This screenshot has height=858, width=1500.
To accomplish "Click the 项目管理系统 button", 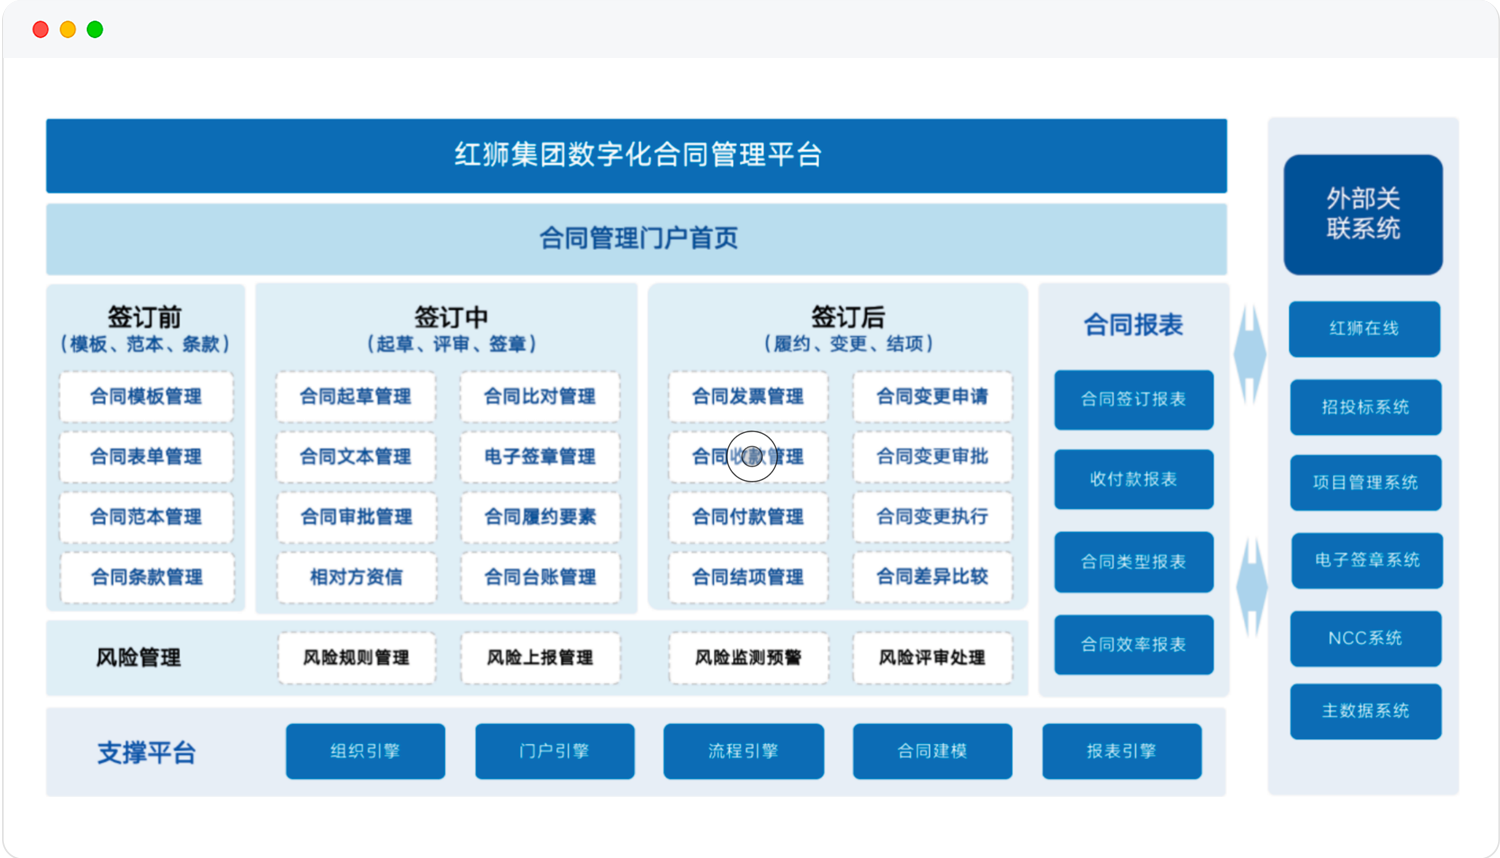I will tap(1365, 483).
